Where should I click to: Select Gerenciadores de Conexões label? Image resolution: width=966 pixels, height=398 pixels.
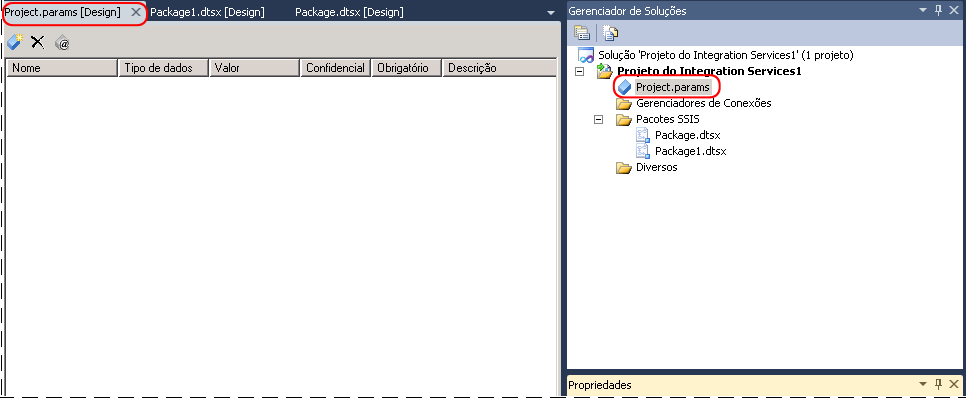point(704,104)
